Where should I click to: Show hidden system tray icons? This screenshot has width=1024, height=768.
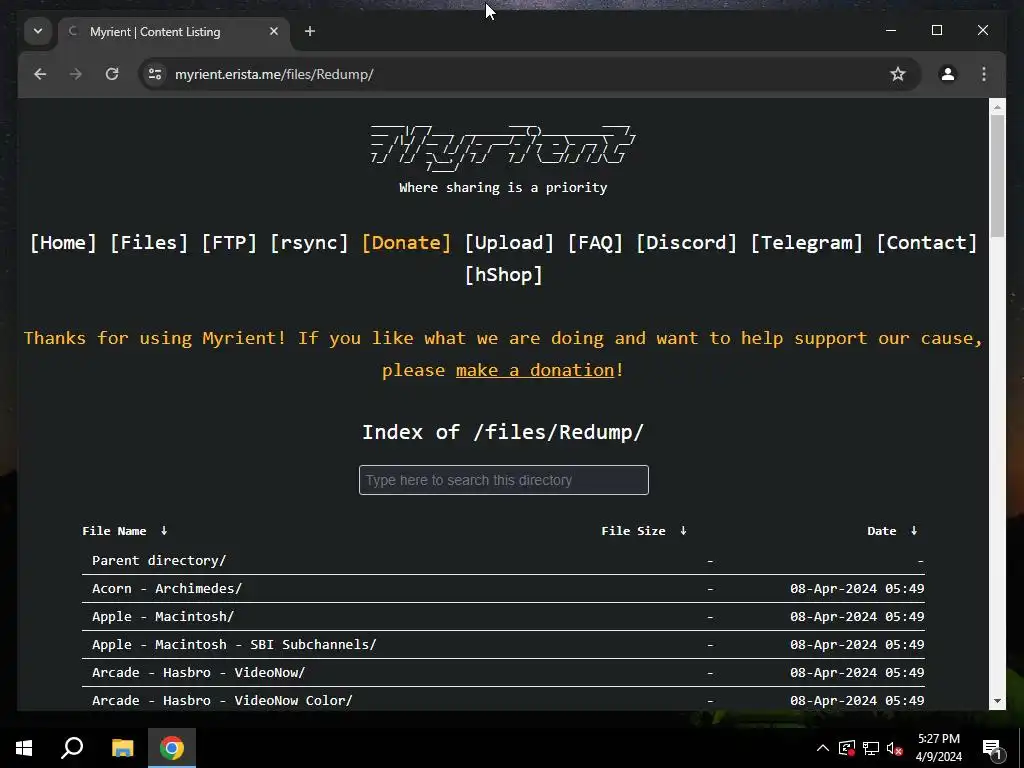823,748
